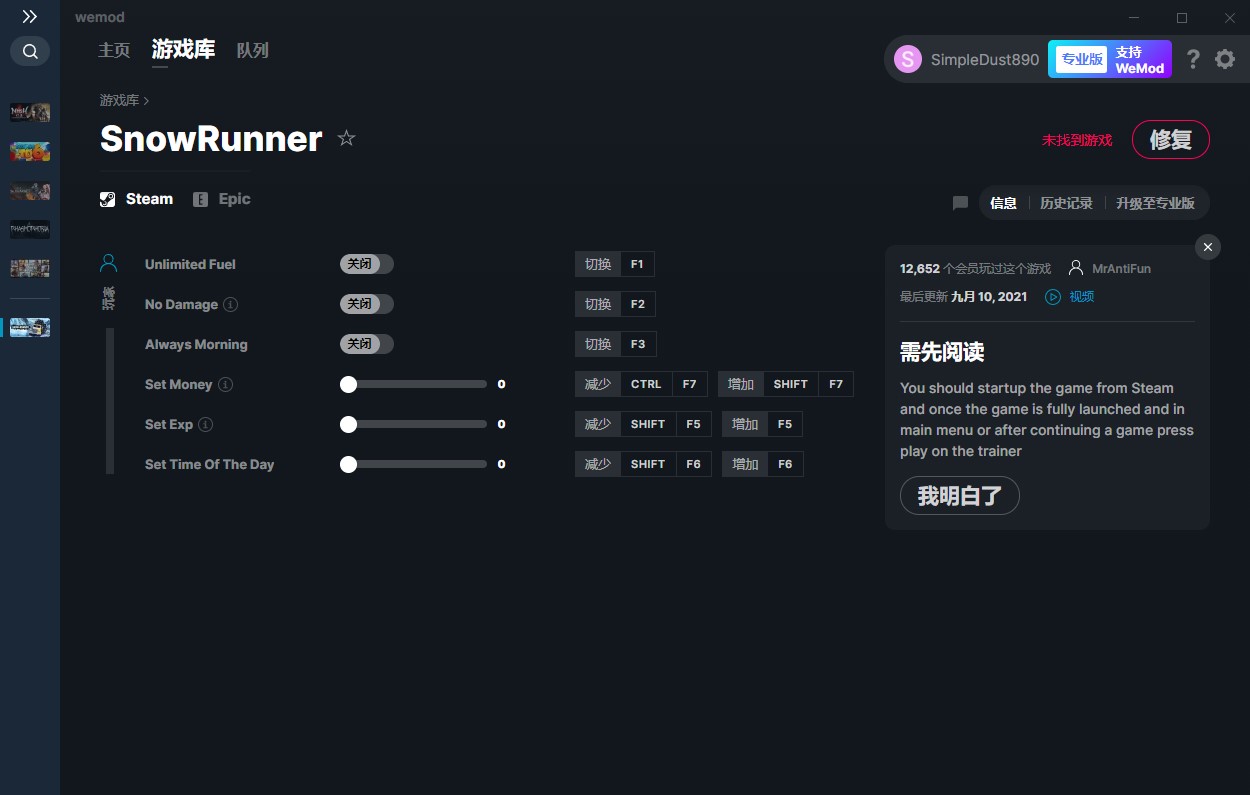Select the SnowRunner thumbnail in sidebar
Screen dimensions: 1250x795
30,327
